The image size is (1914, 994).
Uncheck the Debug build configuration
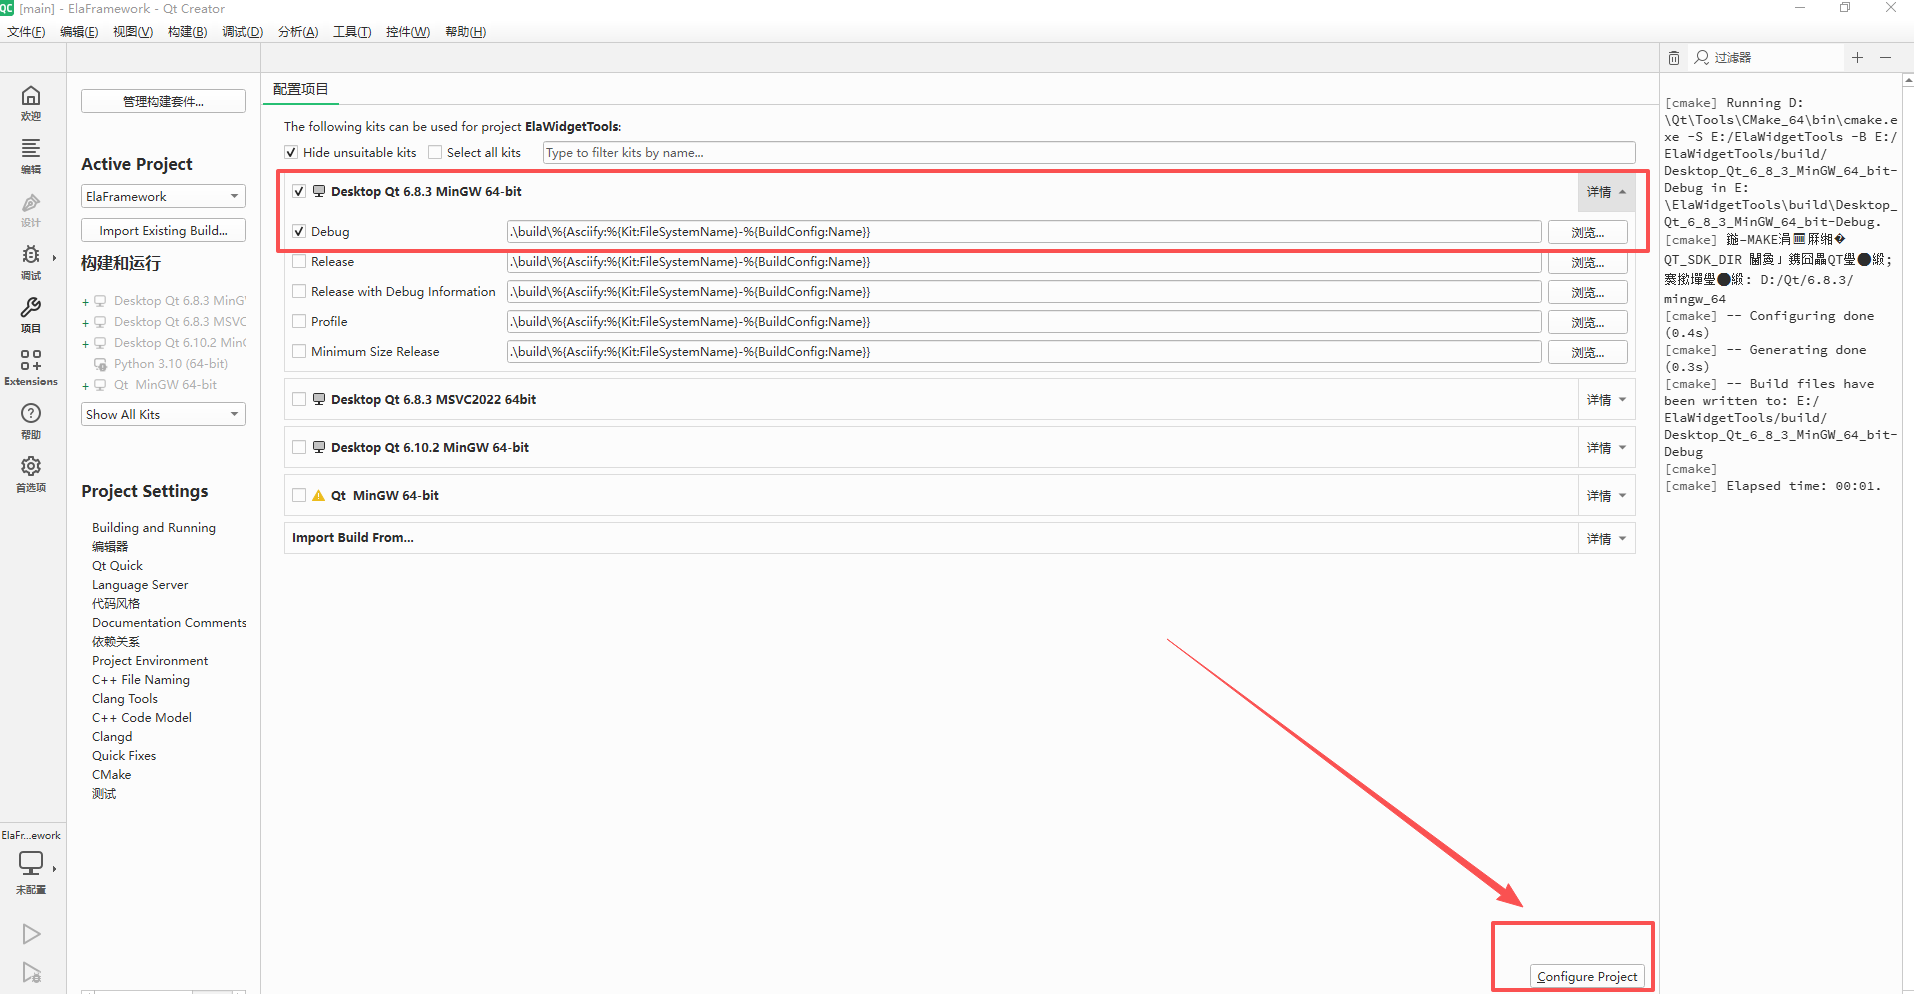(x=299, y=231)
